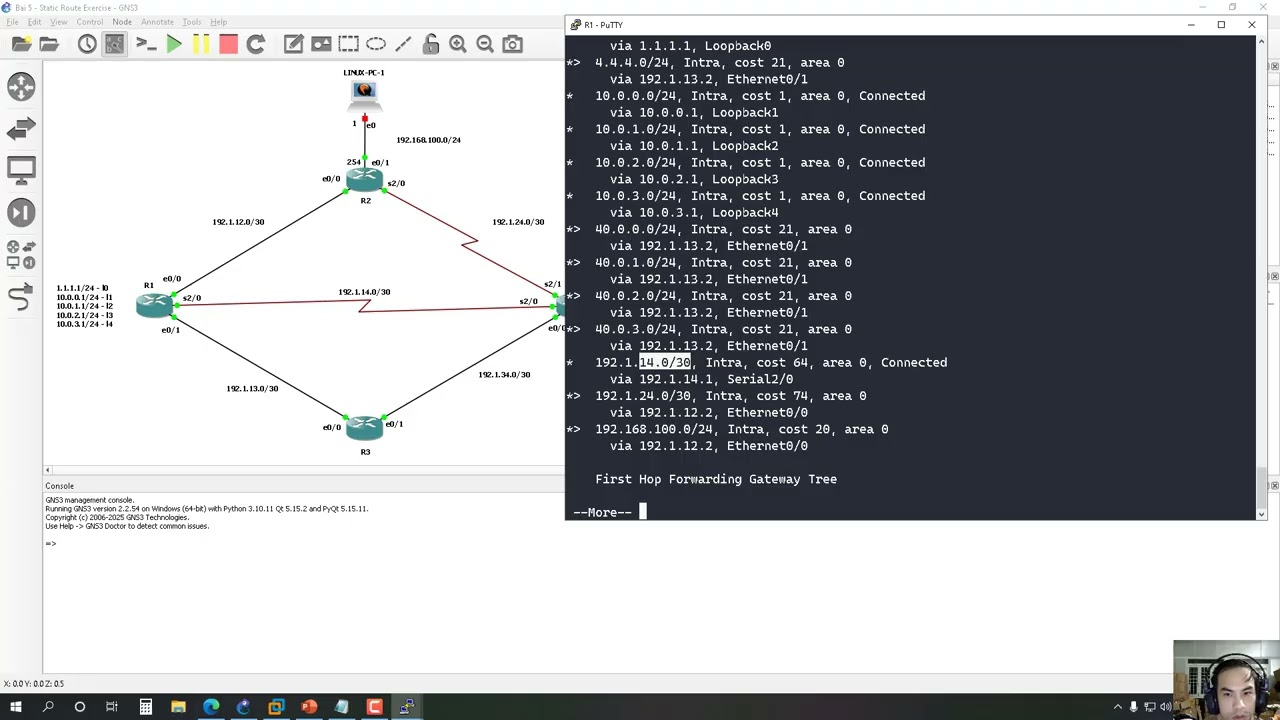This screenshot has width=1280, height=720.
Task: Show hidden system tray icons chevron
Action: [x=1118, y=707]
